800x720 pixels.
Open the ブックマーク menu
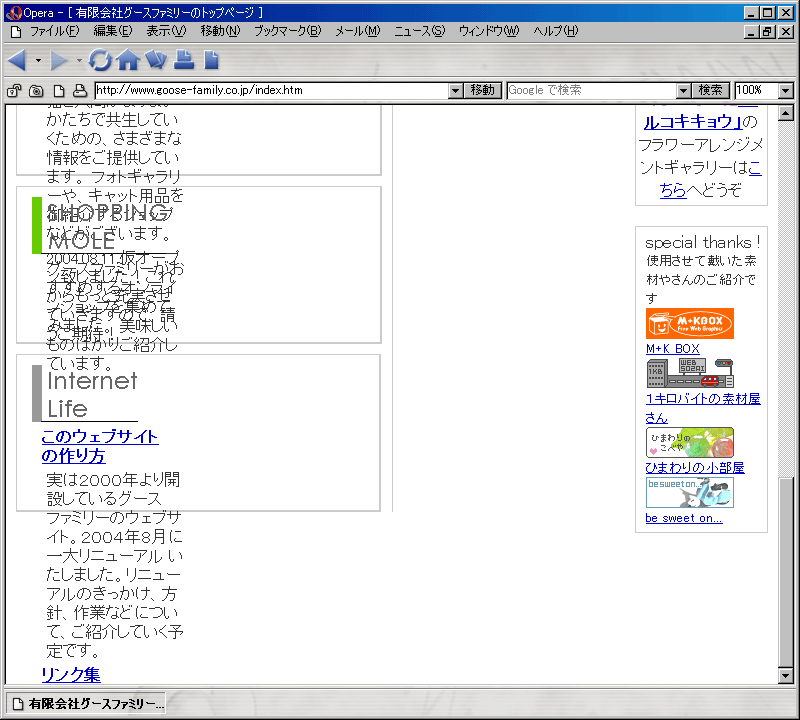point(288,32)
